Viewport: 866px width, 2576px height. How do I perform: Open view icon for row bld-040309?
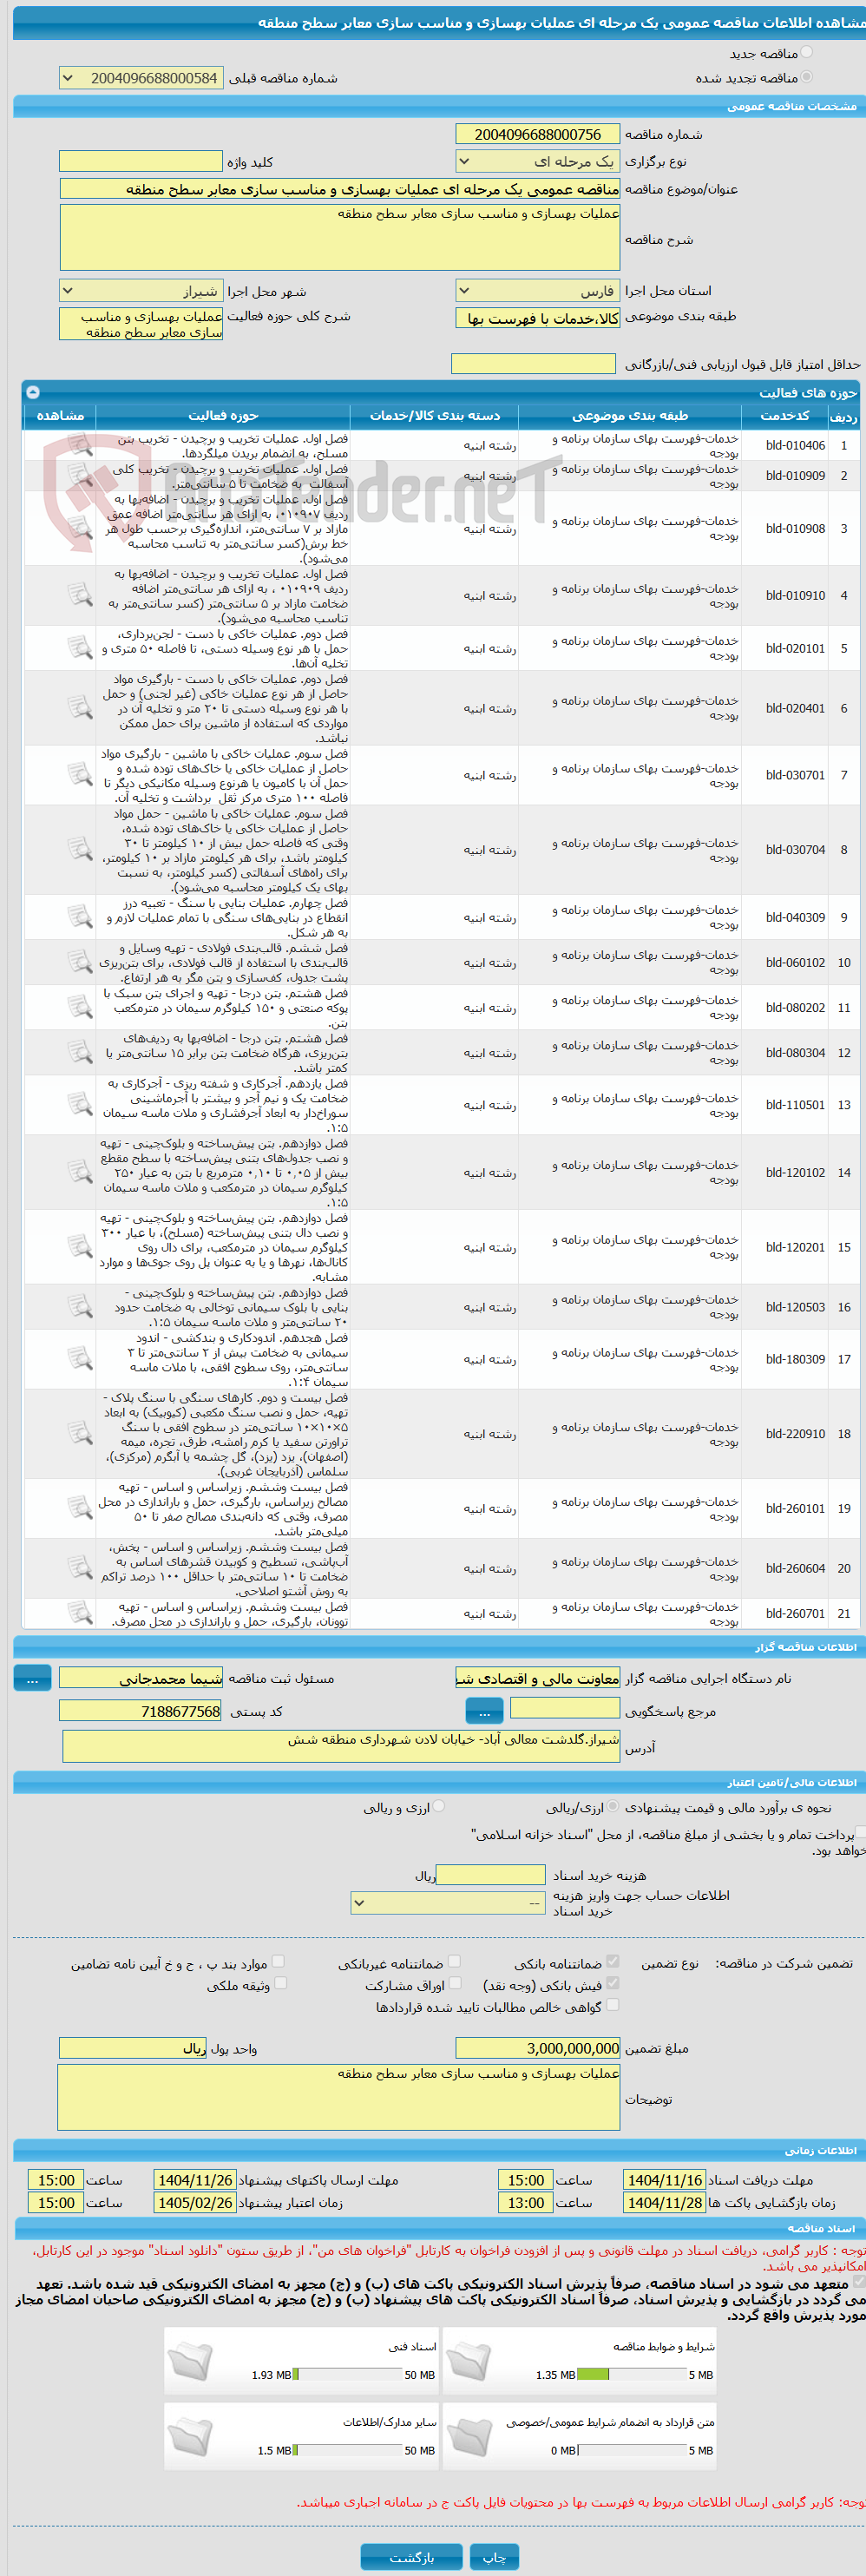(80, 917)
